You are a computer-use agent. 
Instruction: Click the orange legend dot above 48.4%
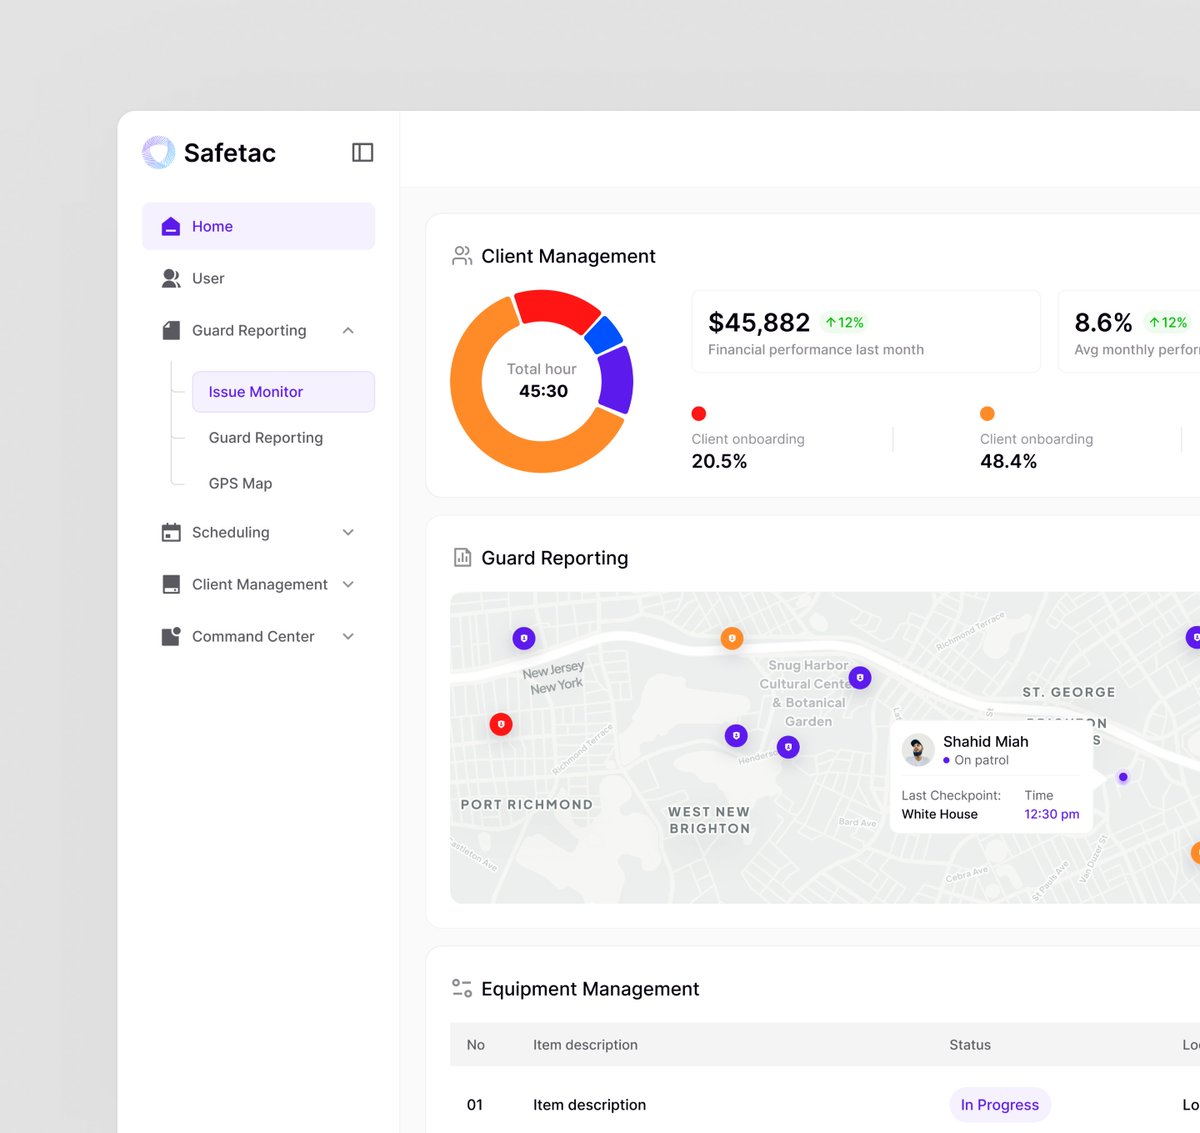tap(987, 413)
